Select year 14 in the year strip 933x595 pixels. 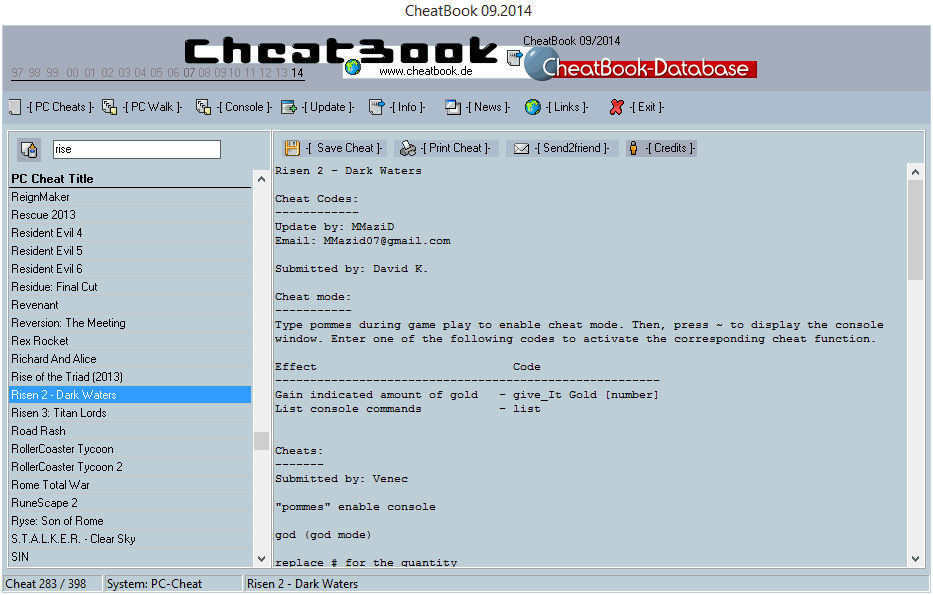(297, 73)
